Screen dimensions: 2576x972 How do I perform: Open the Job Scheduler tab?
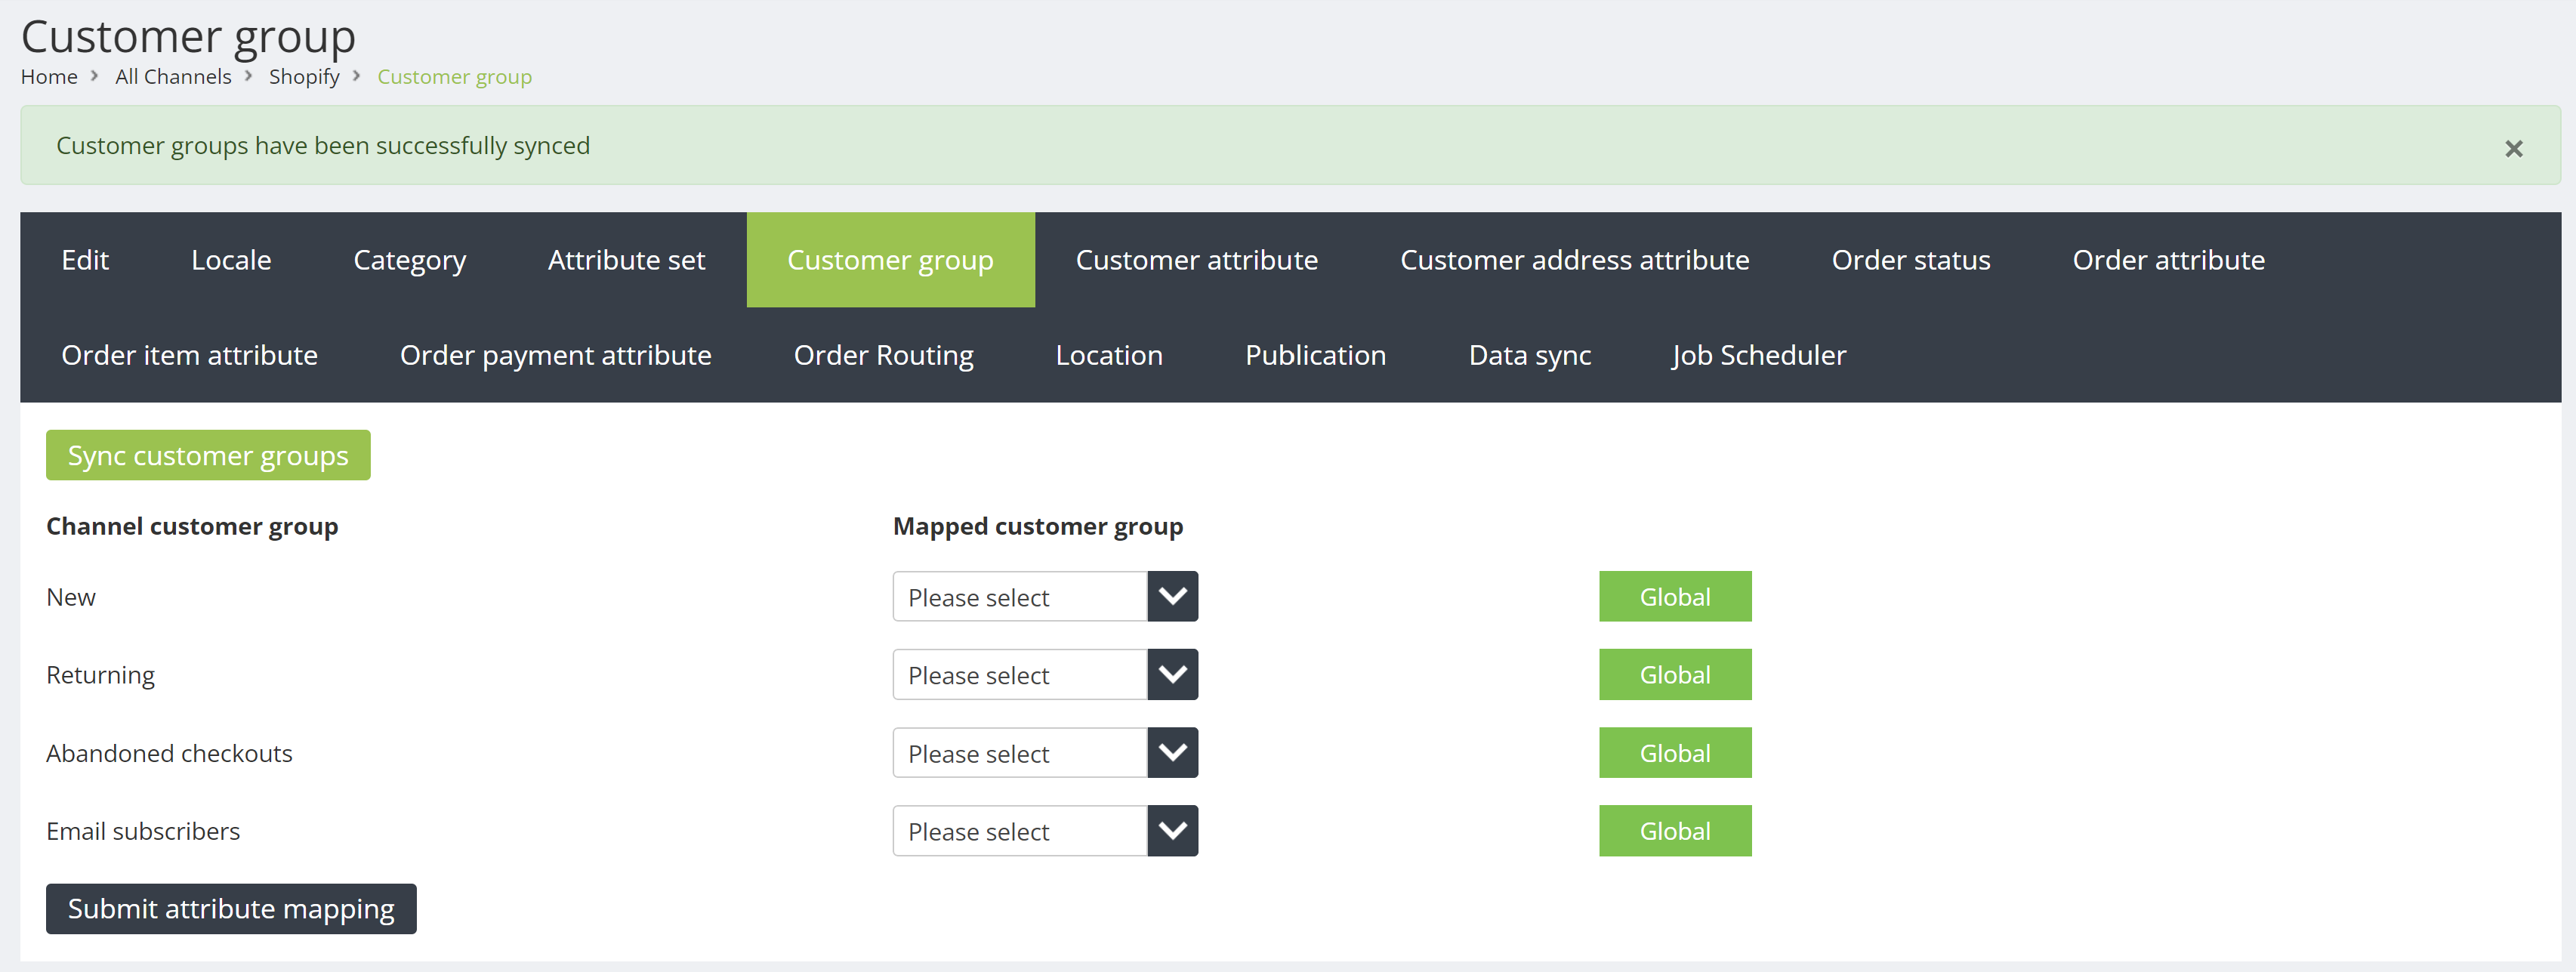tap(1759, 355)
